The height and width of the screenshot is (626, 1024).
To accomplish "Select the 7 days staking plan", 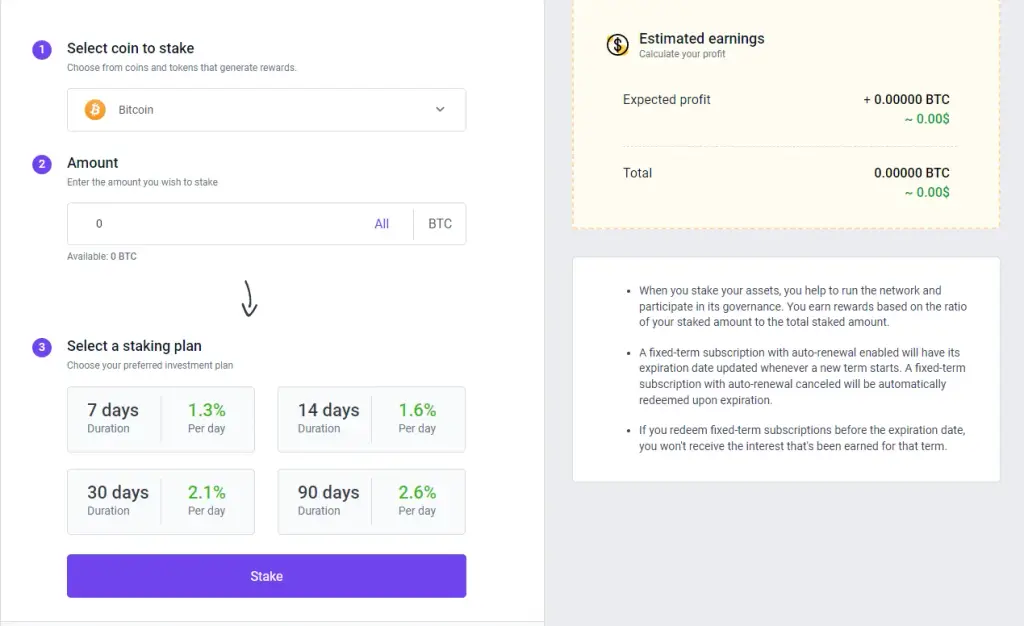I will click(161, 419).
